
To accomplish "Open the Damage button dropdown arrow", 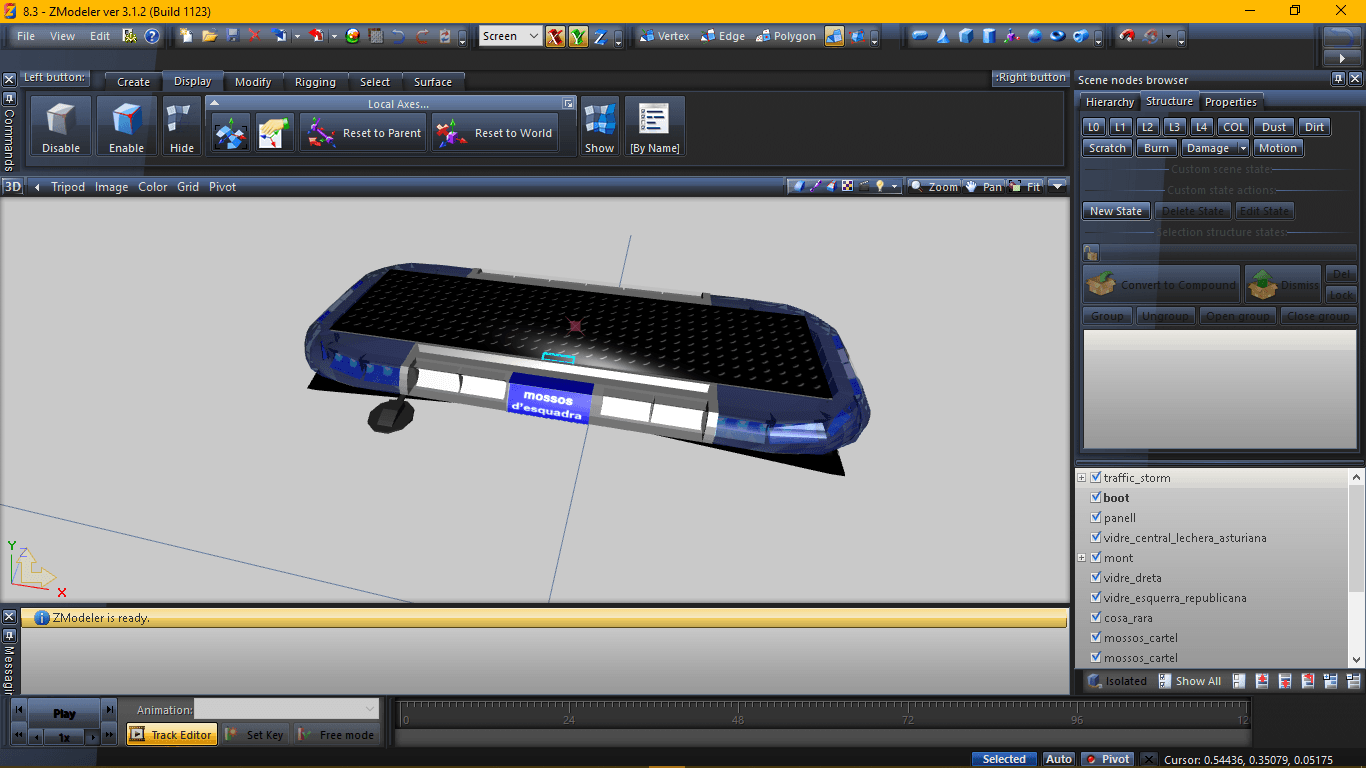I will (1243, 148).
